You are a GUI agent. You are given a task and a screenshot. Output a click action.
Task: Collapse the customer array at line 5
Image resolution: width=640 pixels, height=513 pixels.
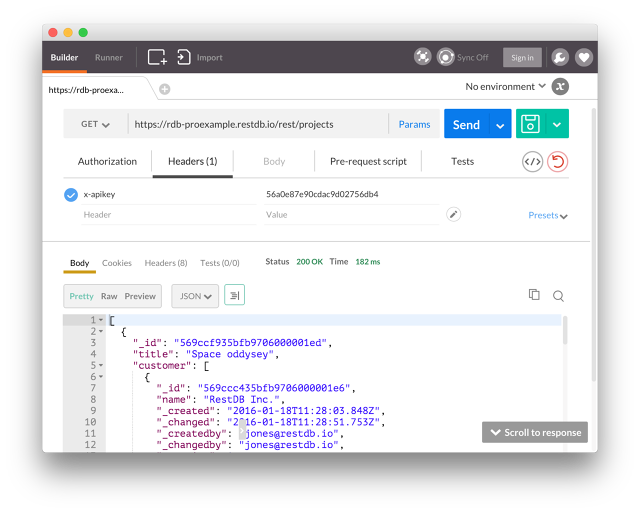point(101,365)
